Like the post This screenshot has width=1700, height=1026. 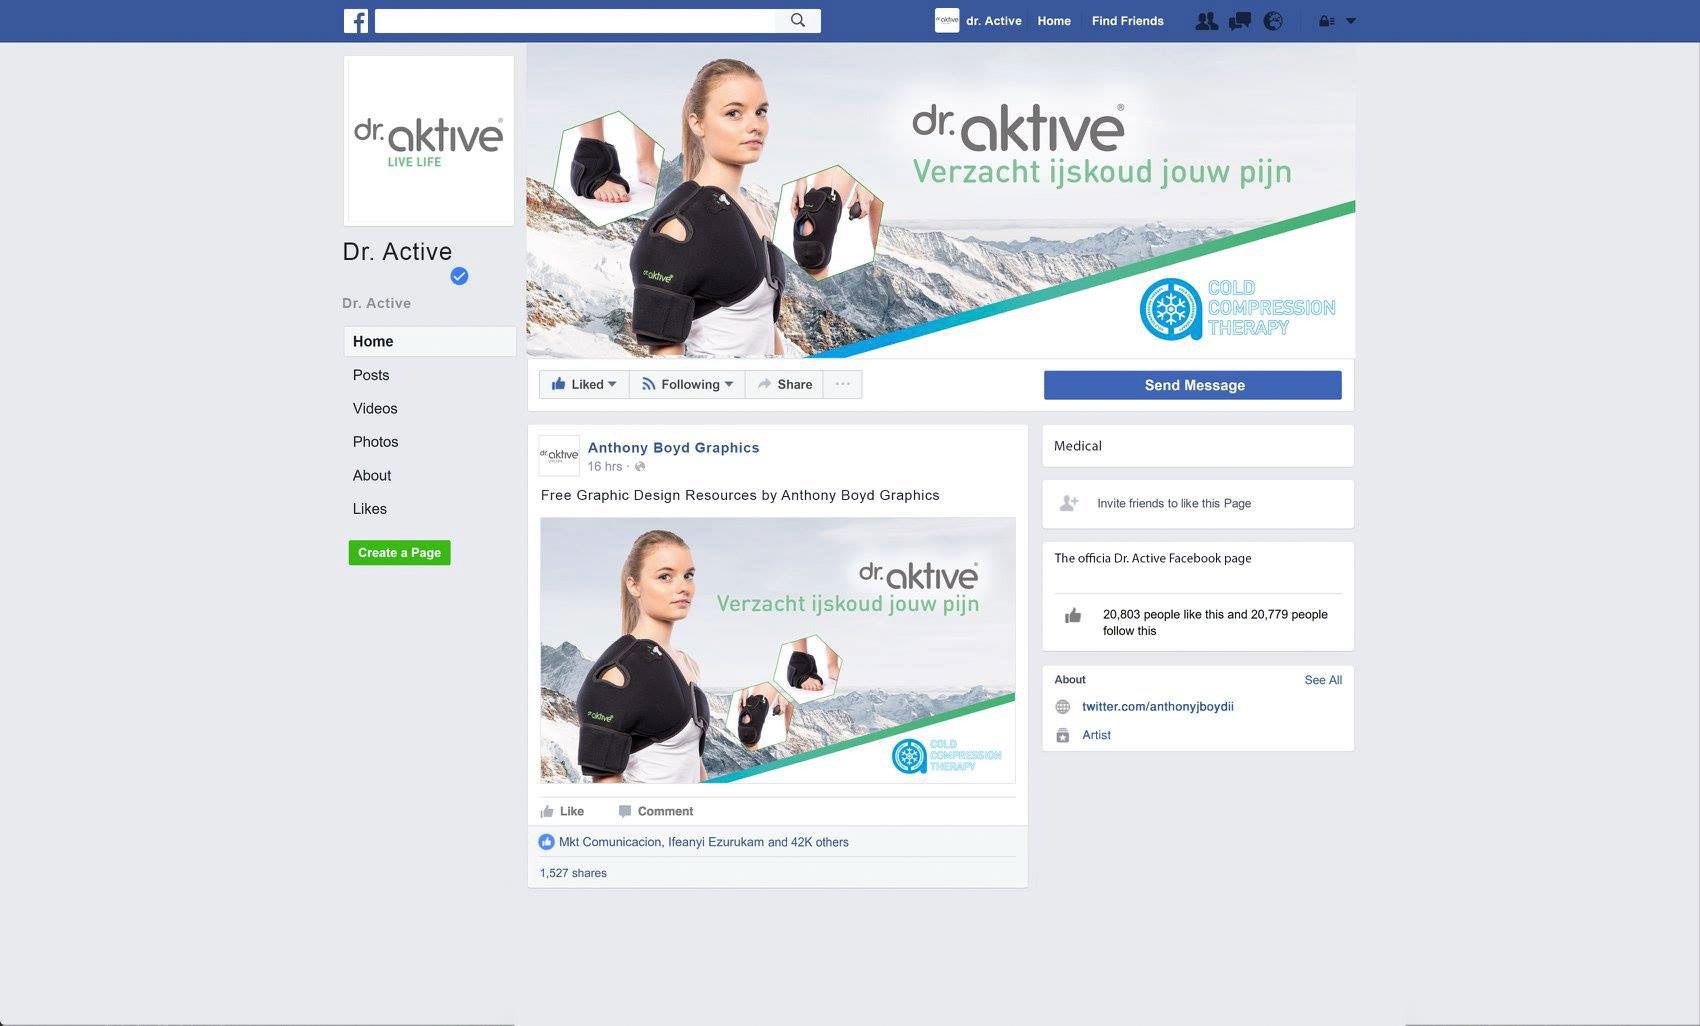[x=562, y=811]
